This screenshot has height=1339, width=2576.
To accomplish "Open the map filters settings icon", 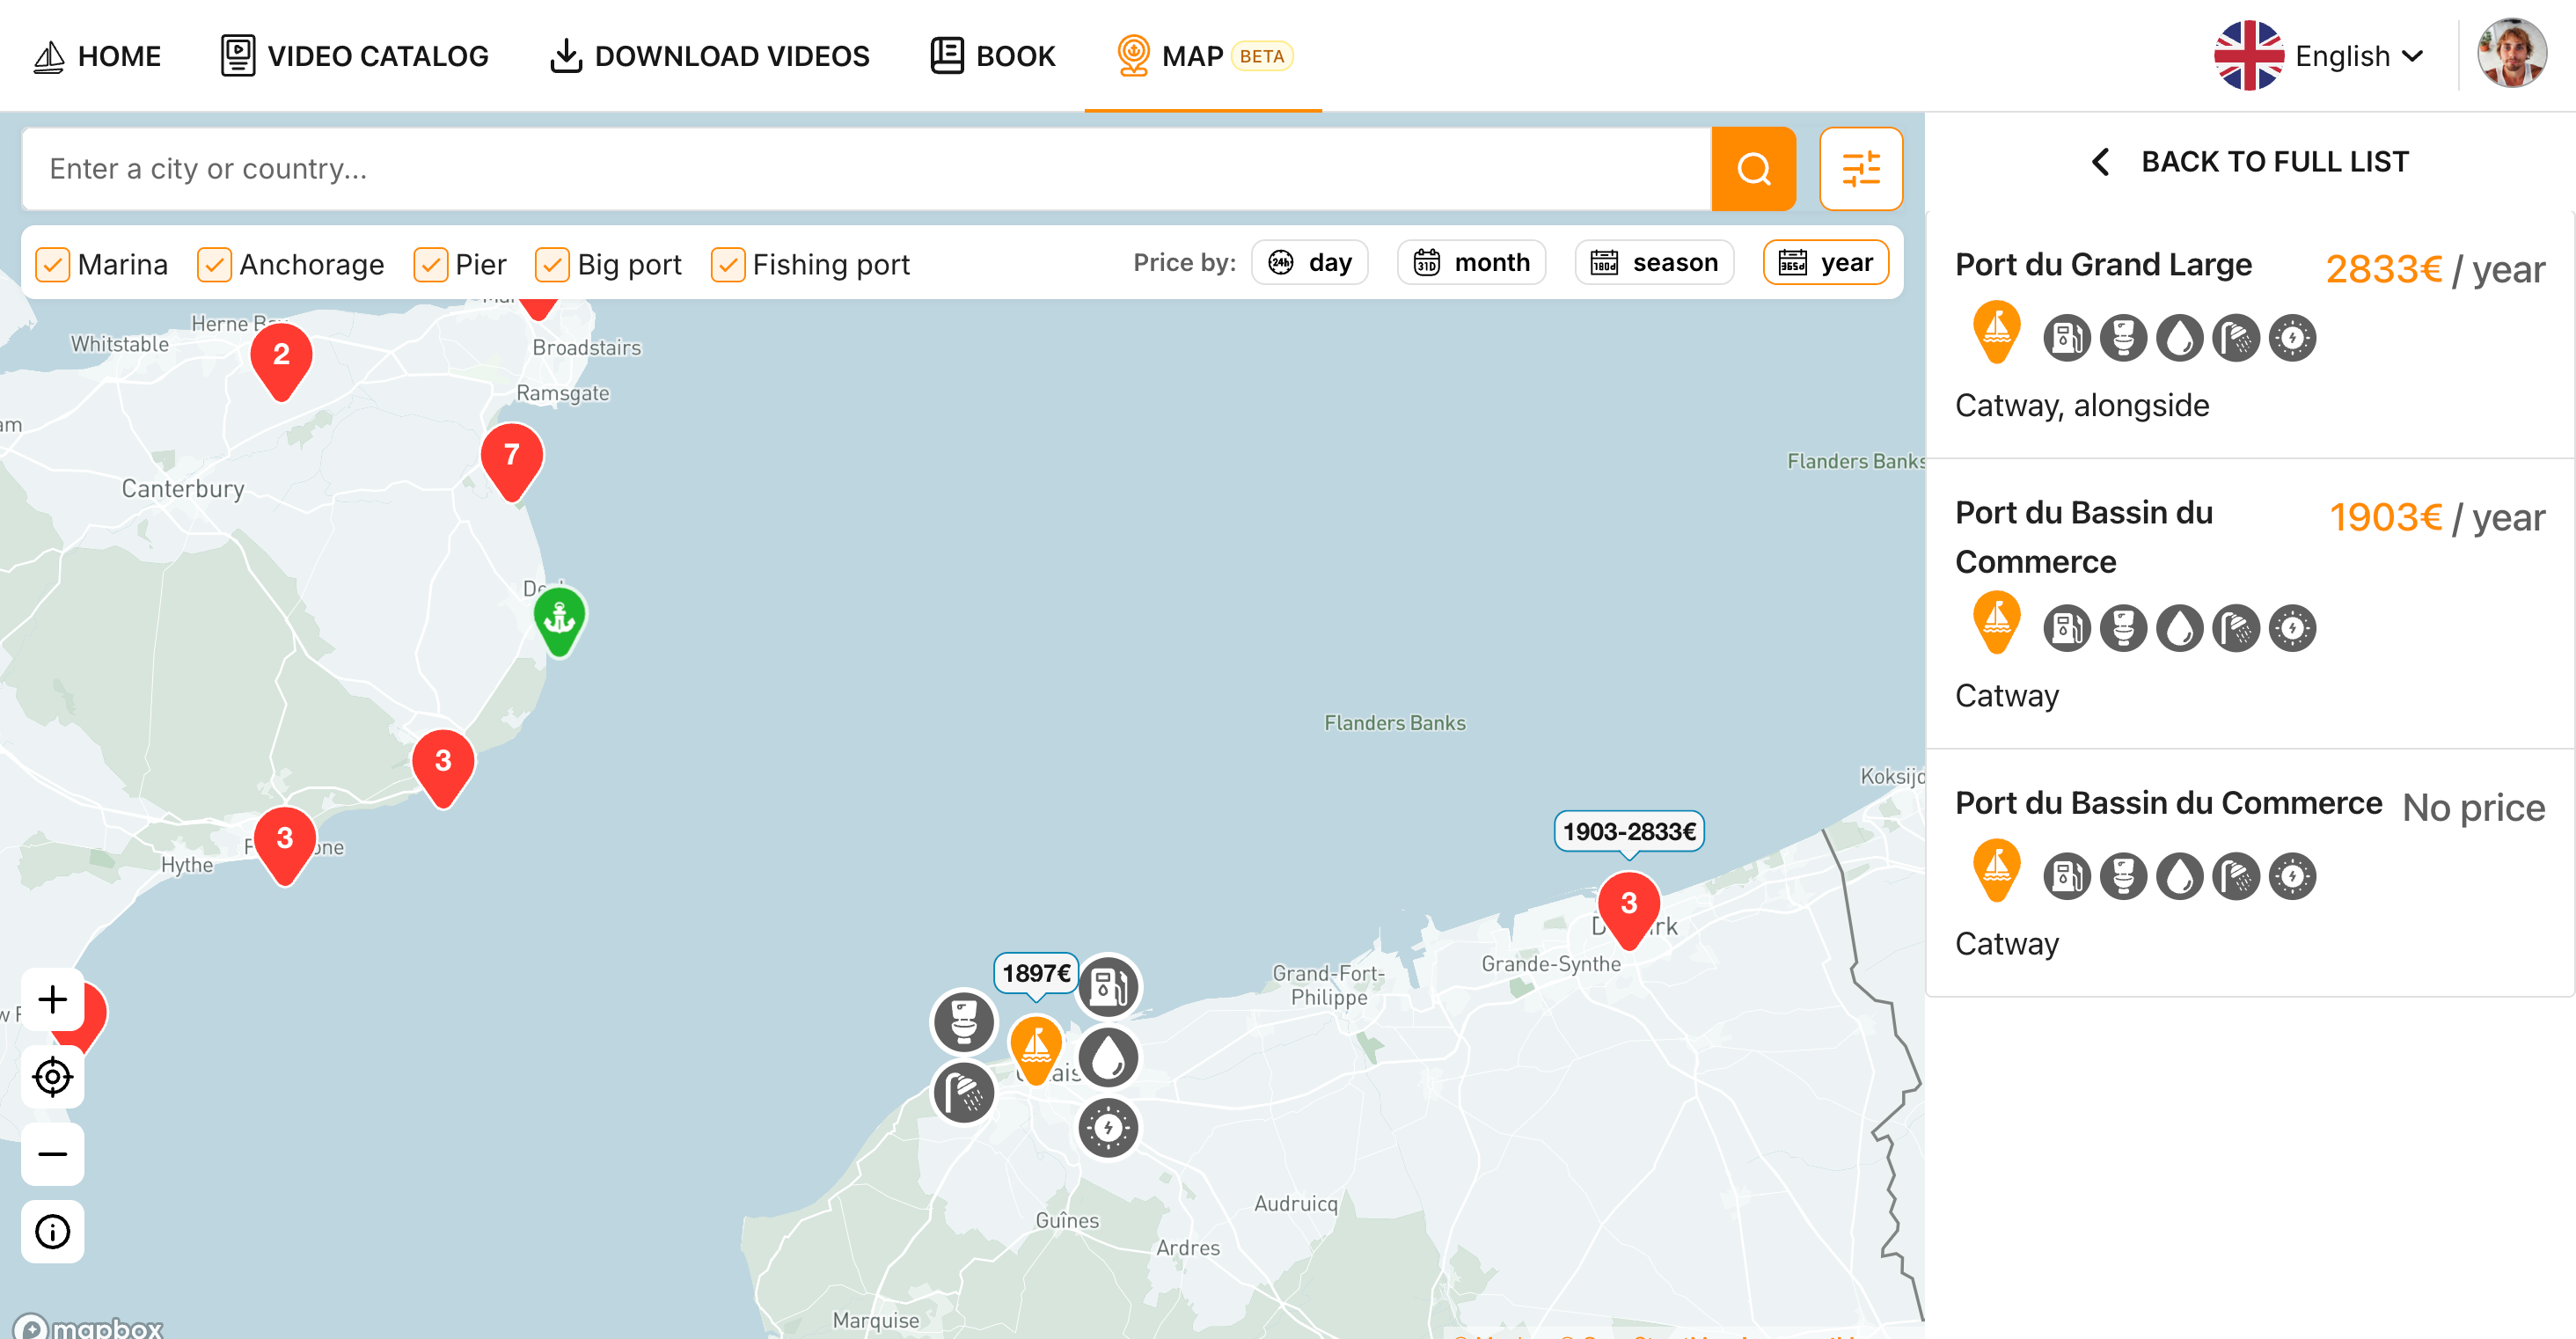I will pyautogui.click(x=1860, y=168).
